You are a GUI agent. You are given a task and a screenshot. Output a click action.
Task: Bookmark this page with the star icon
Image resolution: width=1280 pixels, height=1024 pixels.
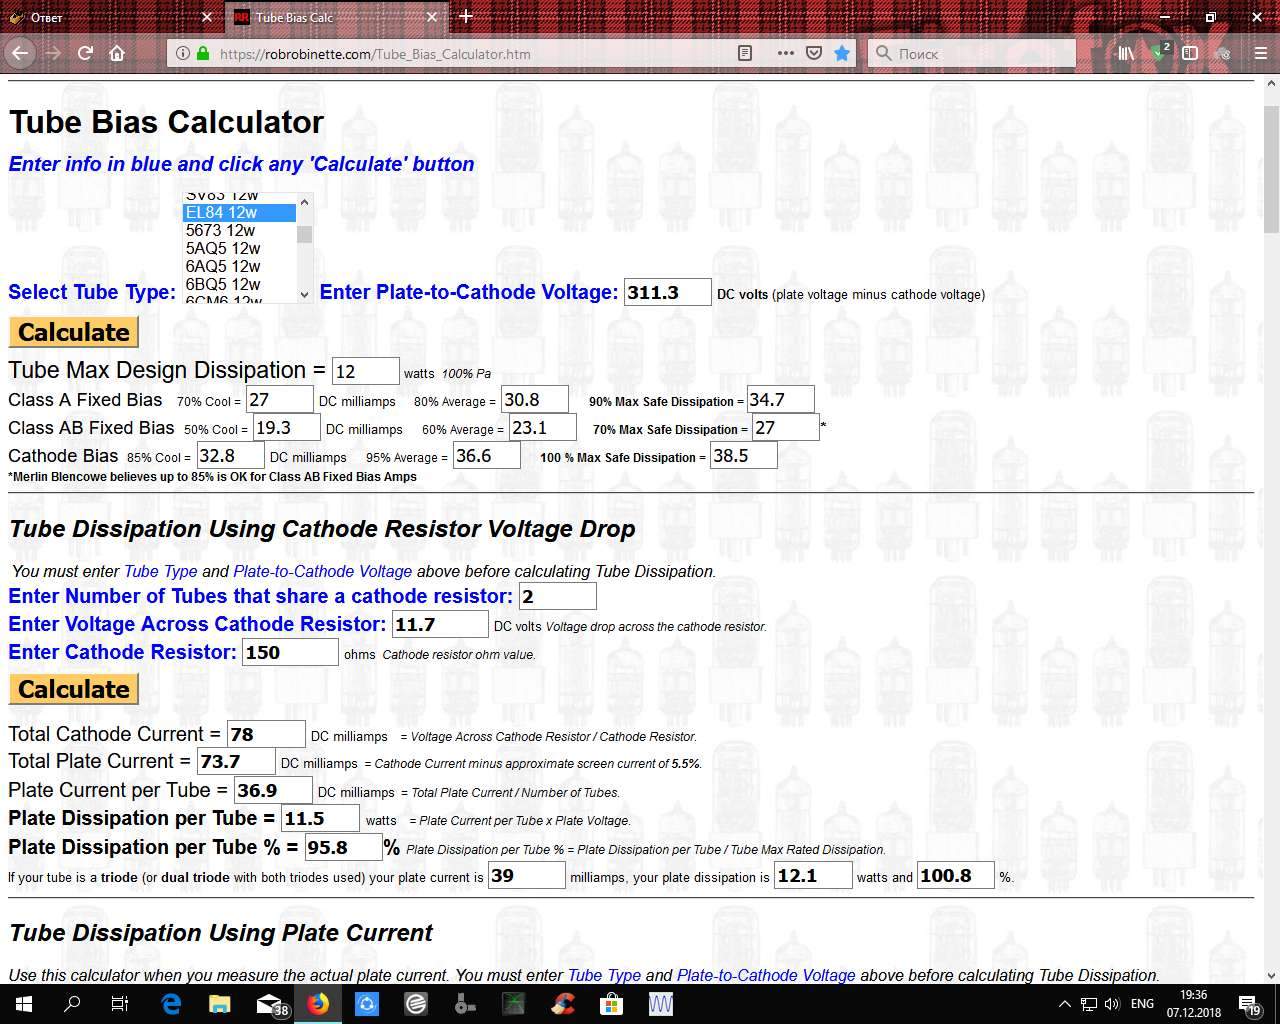click(842, 53)
